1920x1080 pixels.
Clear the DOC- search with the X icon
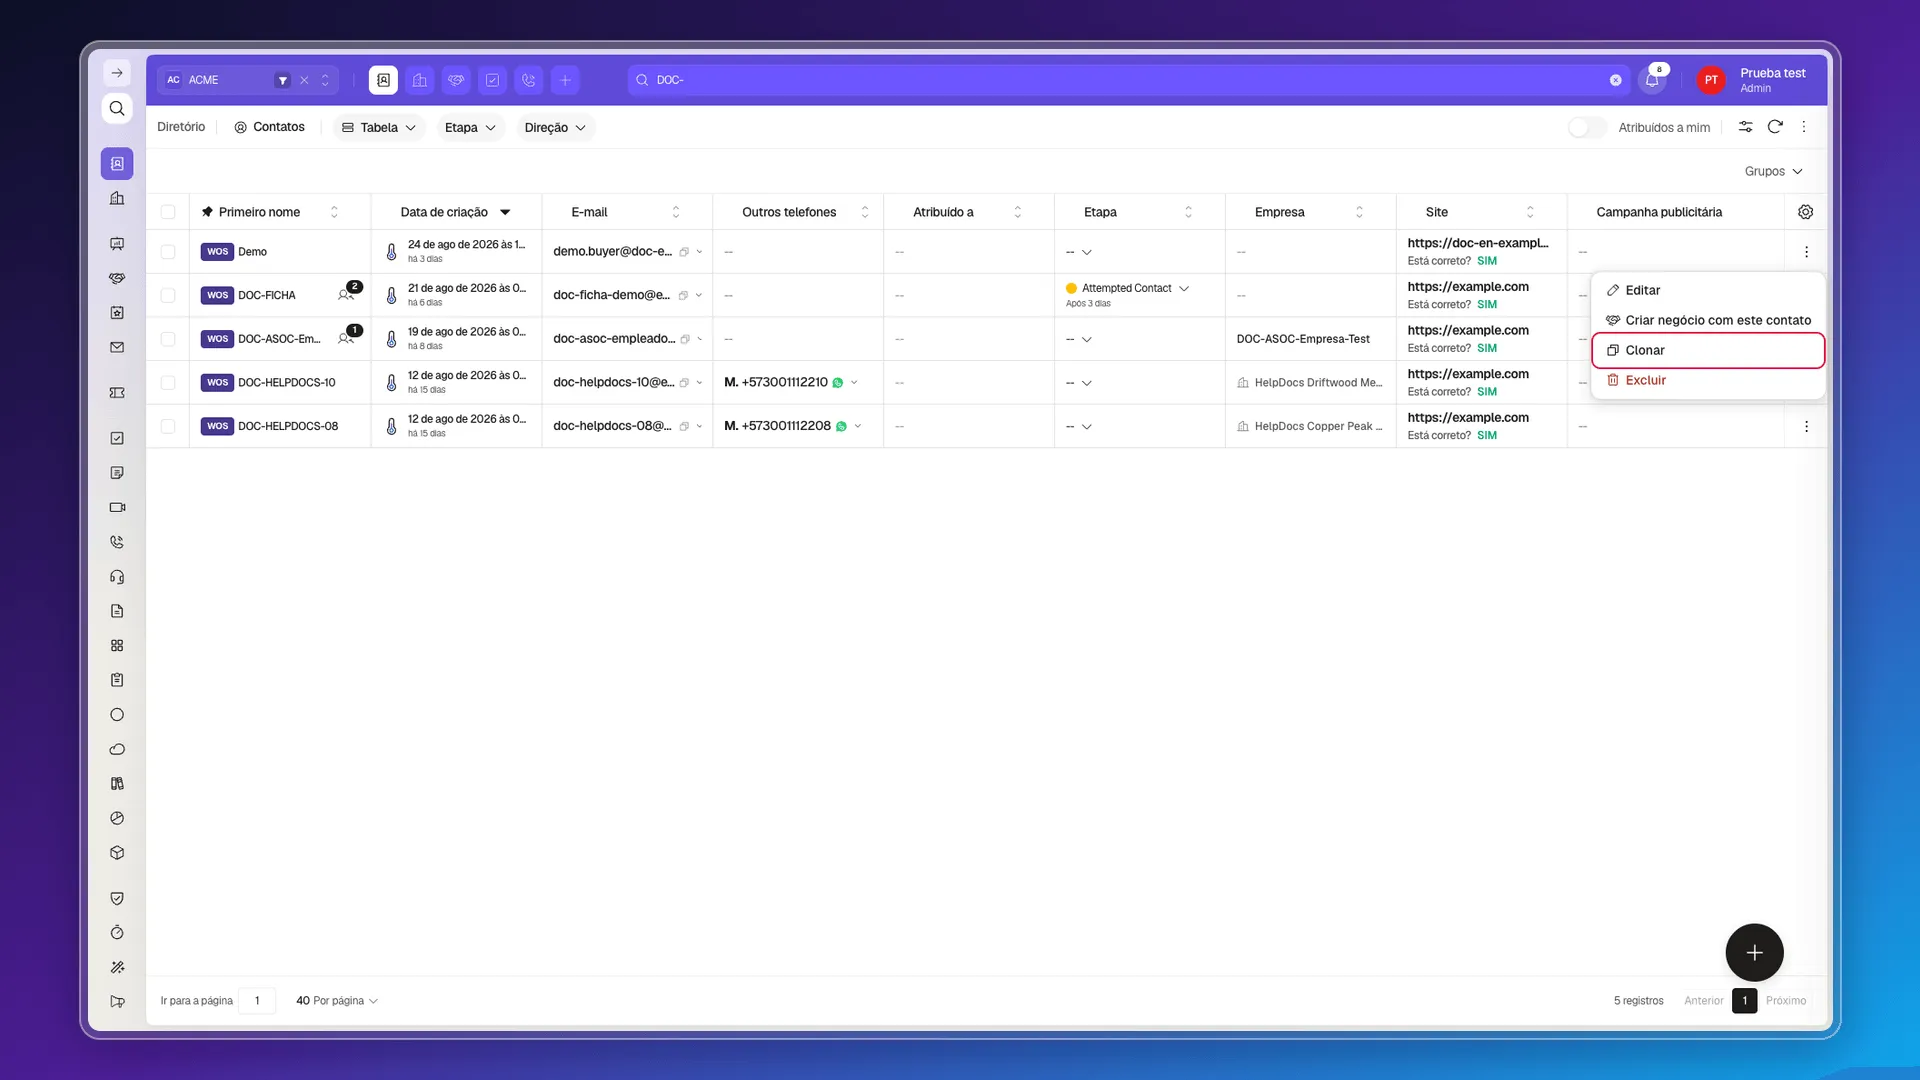[1615, 80]
